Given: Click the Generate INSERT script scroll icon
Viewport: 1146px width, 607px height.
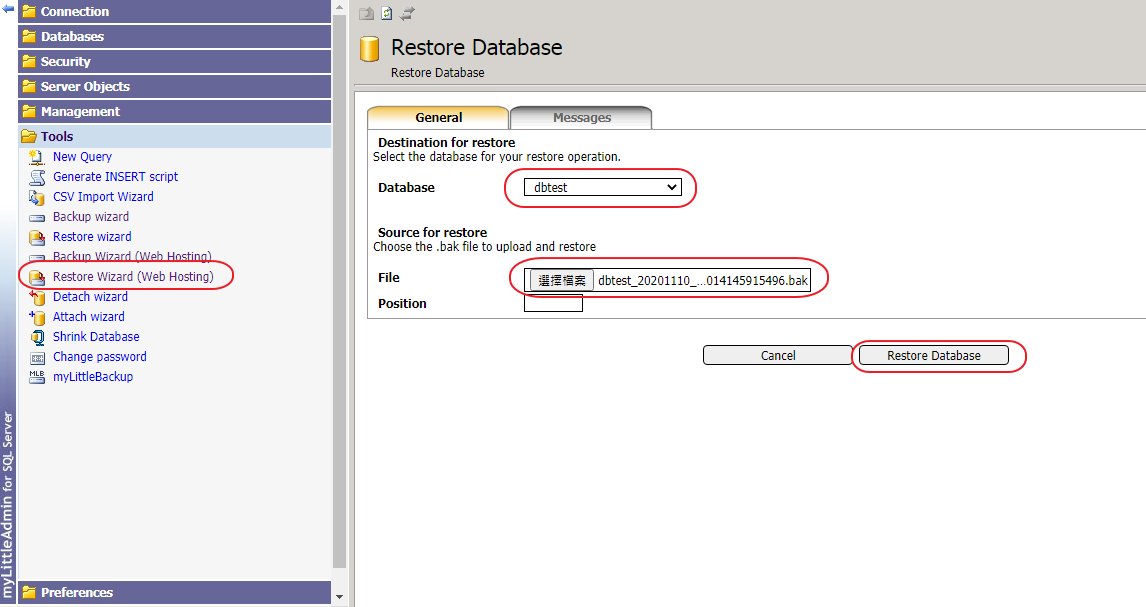Looking at the screenshot, I should [37, 177].
